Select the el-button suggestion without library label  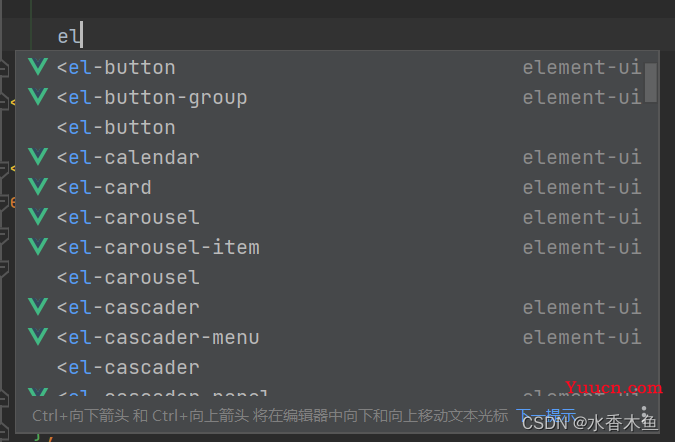point(330,127)
